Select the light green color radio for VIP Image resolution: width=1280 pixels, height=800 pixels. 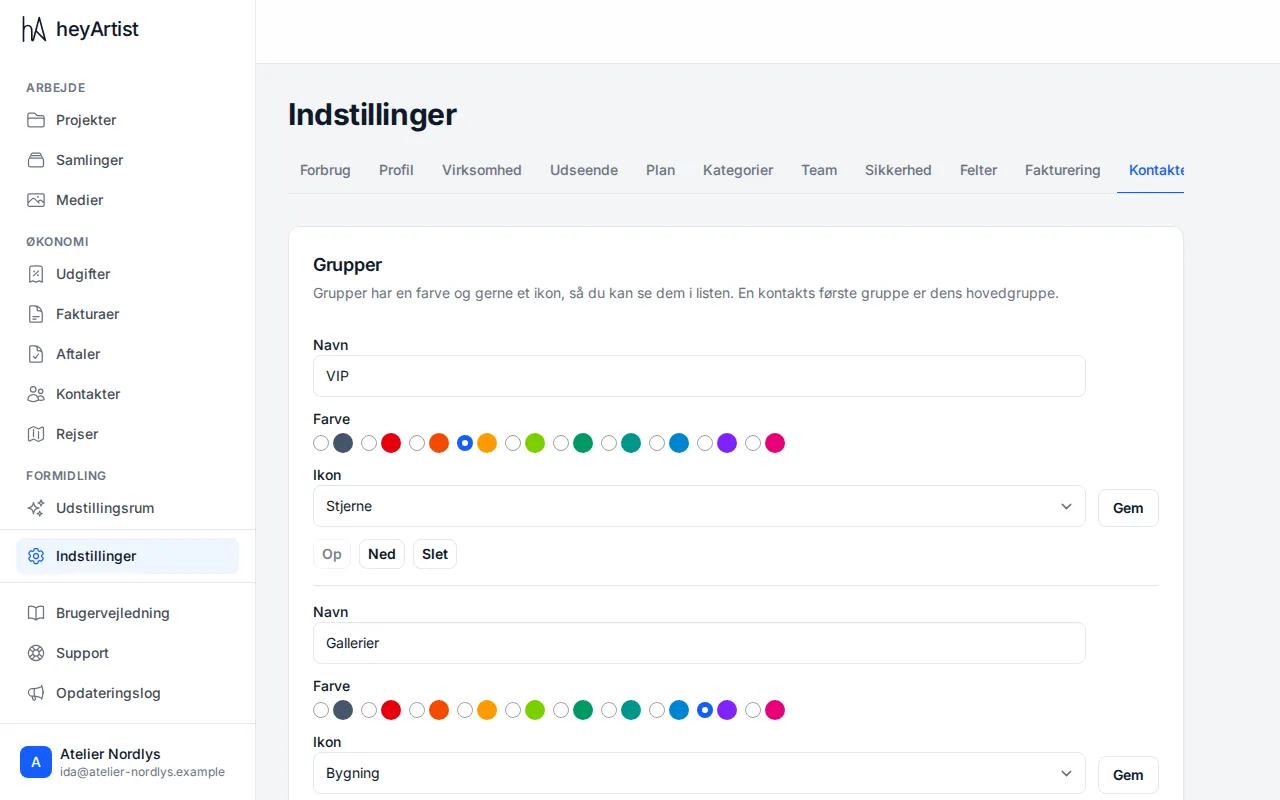click(x=513, y=443)
